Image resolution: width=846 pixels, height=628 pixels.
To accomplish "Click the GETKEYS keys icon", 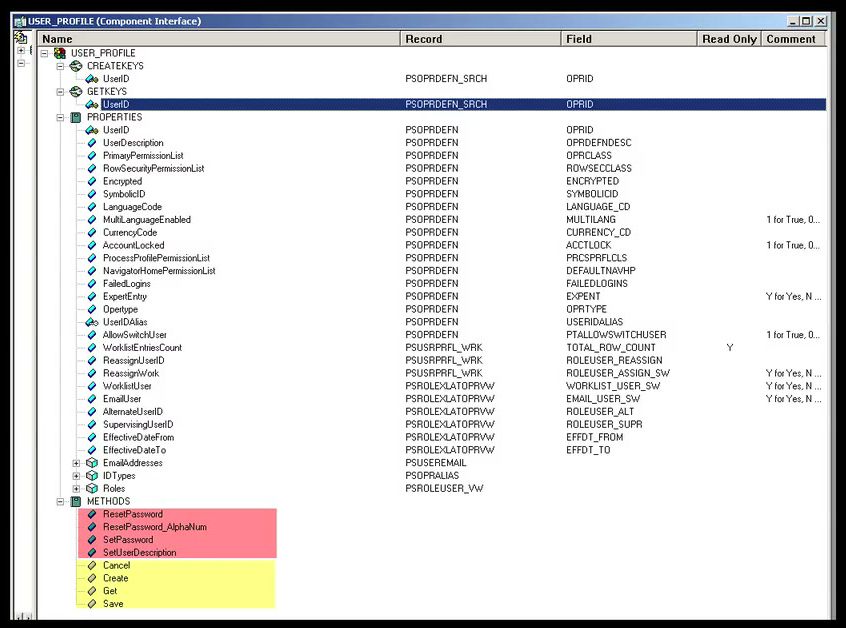I will tap(76, 92).
